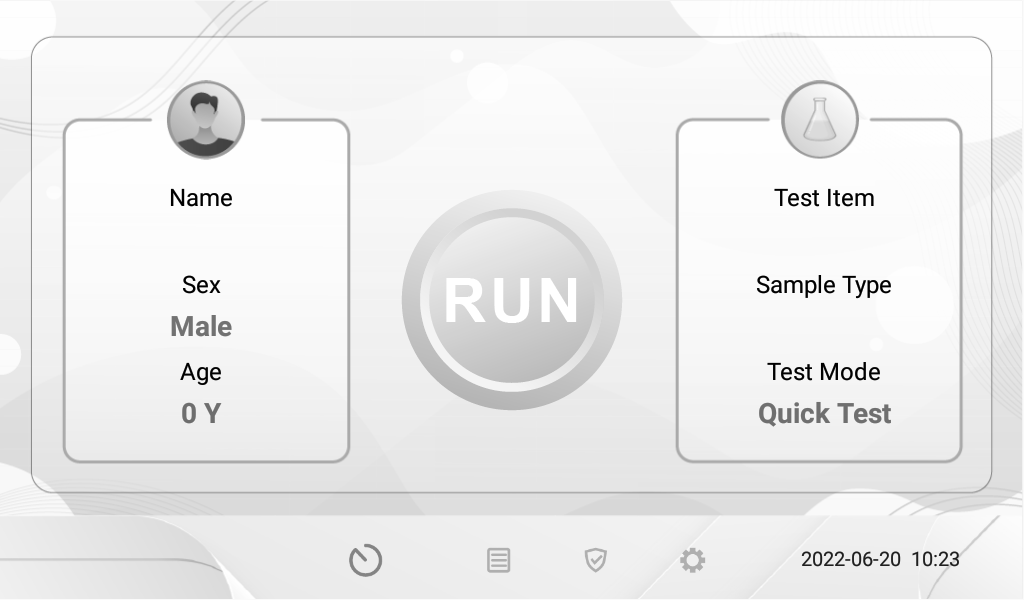The height and width of the screenshot is (600, 1024).
Task: Open the records list icon
Action: click(498, 560)
